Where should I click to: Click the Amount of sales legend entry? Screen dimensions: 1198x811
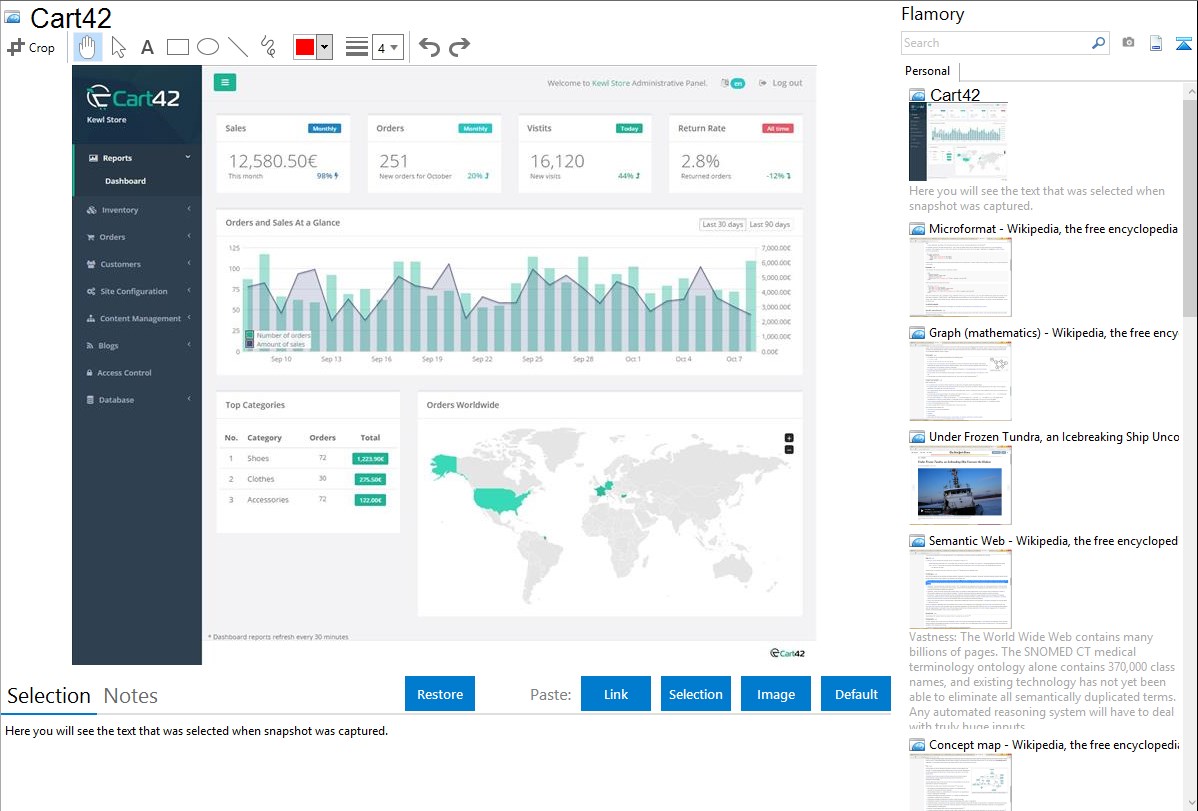point(275,344)
